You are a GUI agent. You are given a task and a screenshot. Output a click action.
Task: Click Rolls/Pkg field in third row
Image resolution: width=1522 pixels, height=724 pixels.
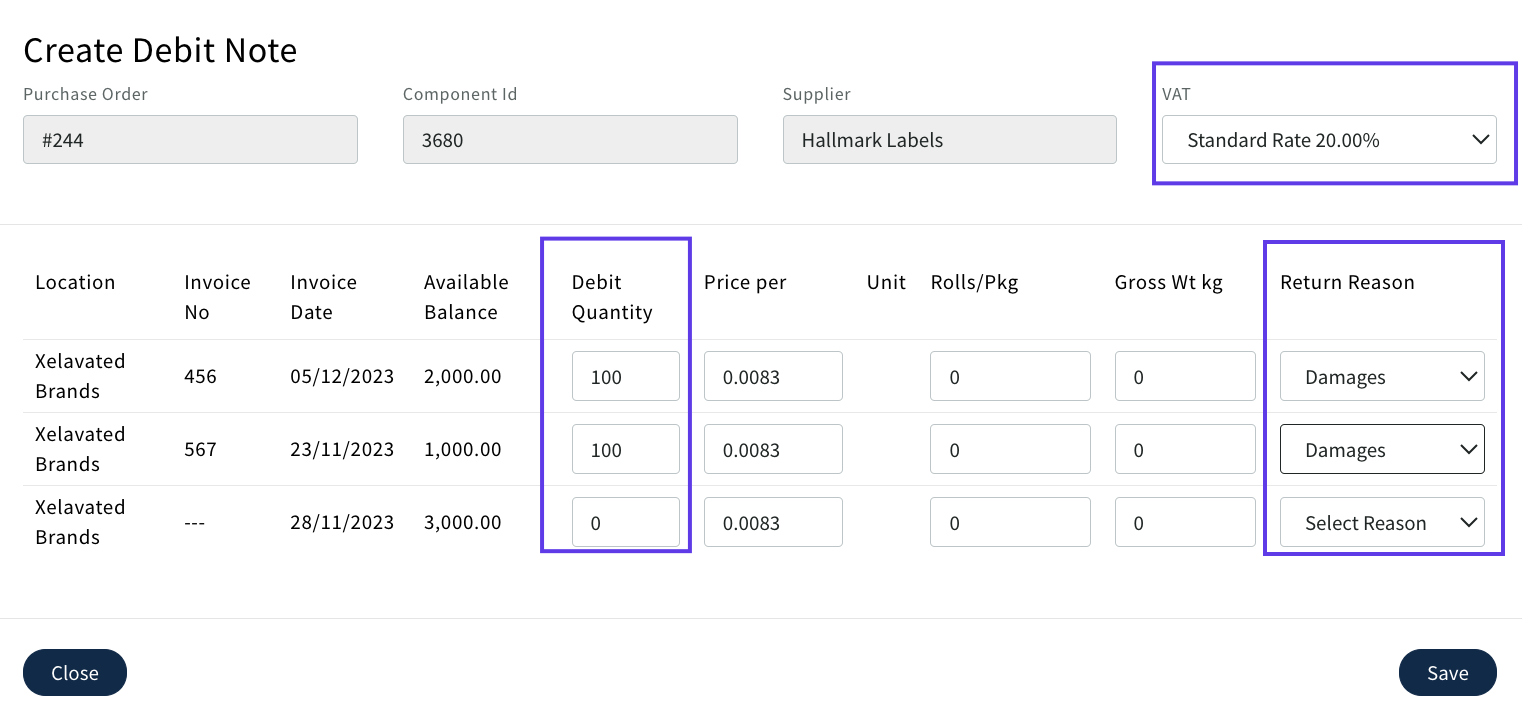(x=1009, y=523)
